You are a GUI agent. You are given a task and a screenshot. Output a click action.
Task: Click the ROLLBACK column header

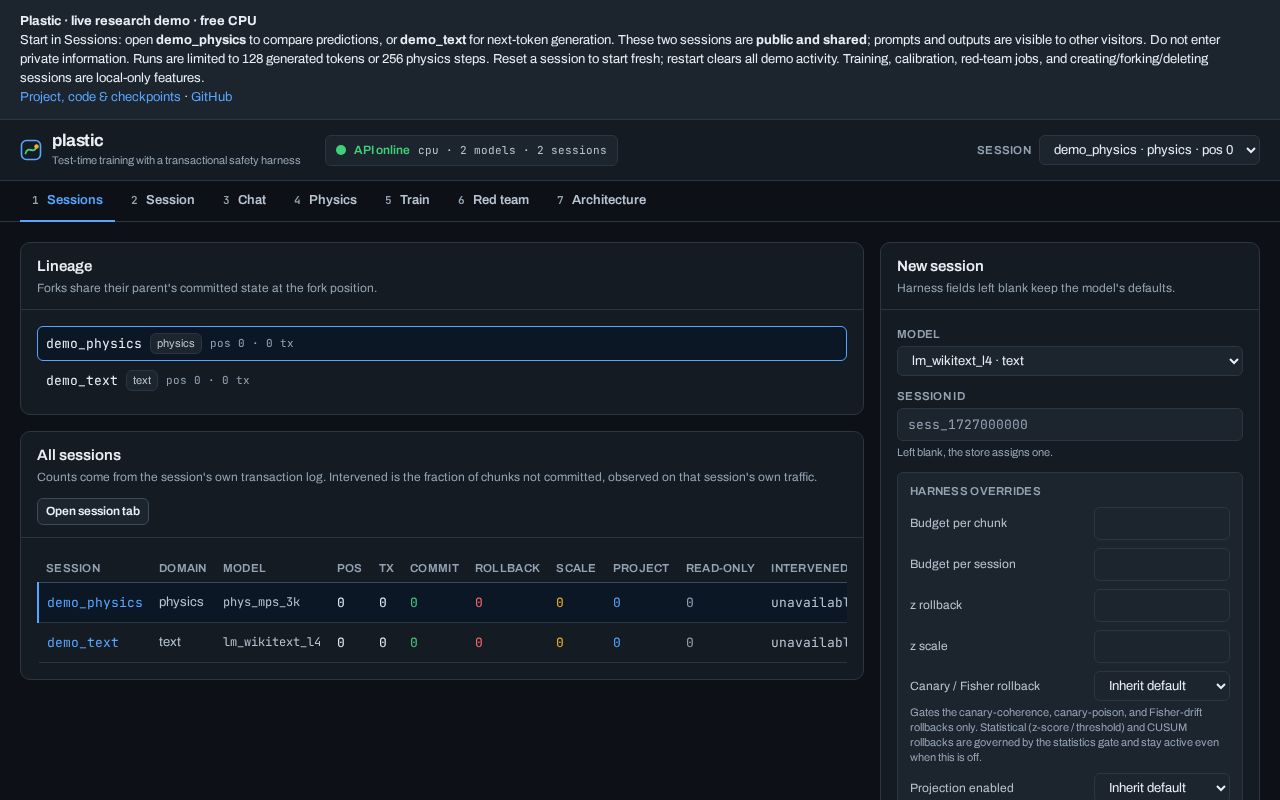pyautogui.click(x=507, y=568)
